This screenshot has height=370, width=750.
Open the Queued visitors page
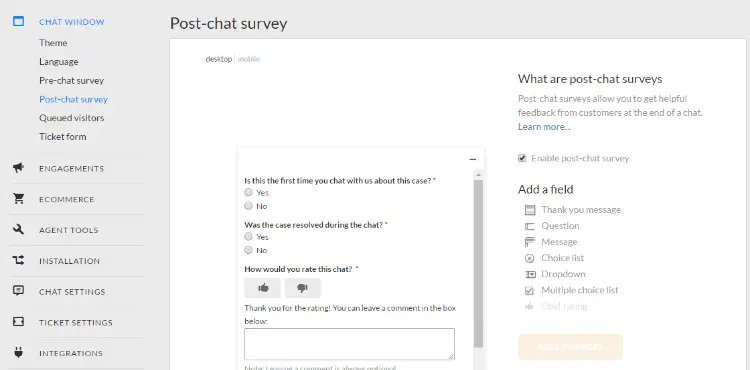point(71,118)
